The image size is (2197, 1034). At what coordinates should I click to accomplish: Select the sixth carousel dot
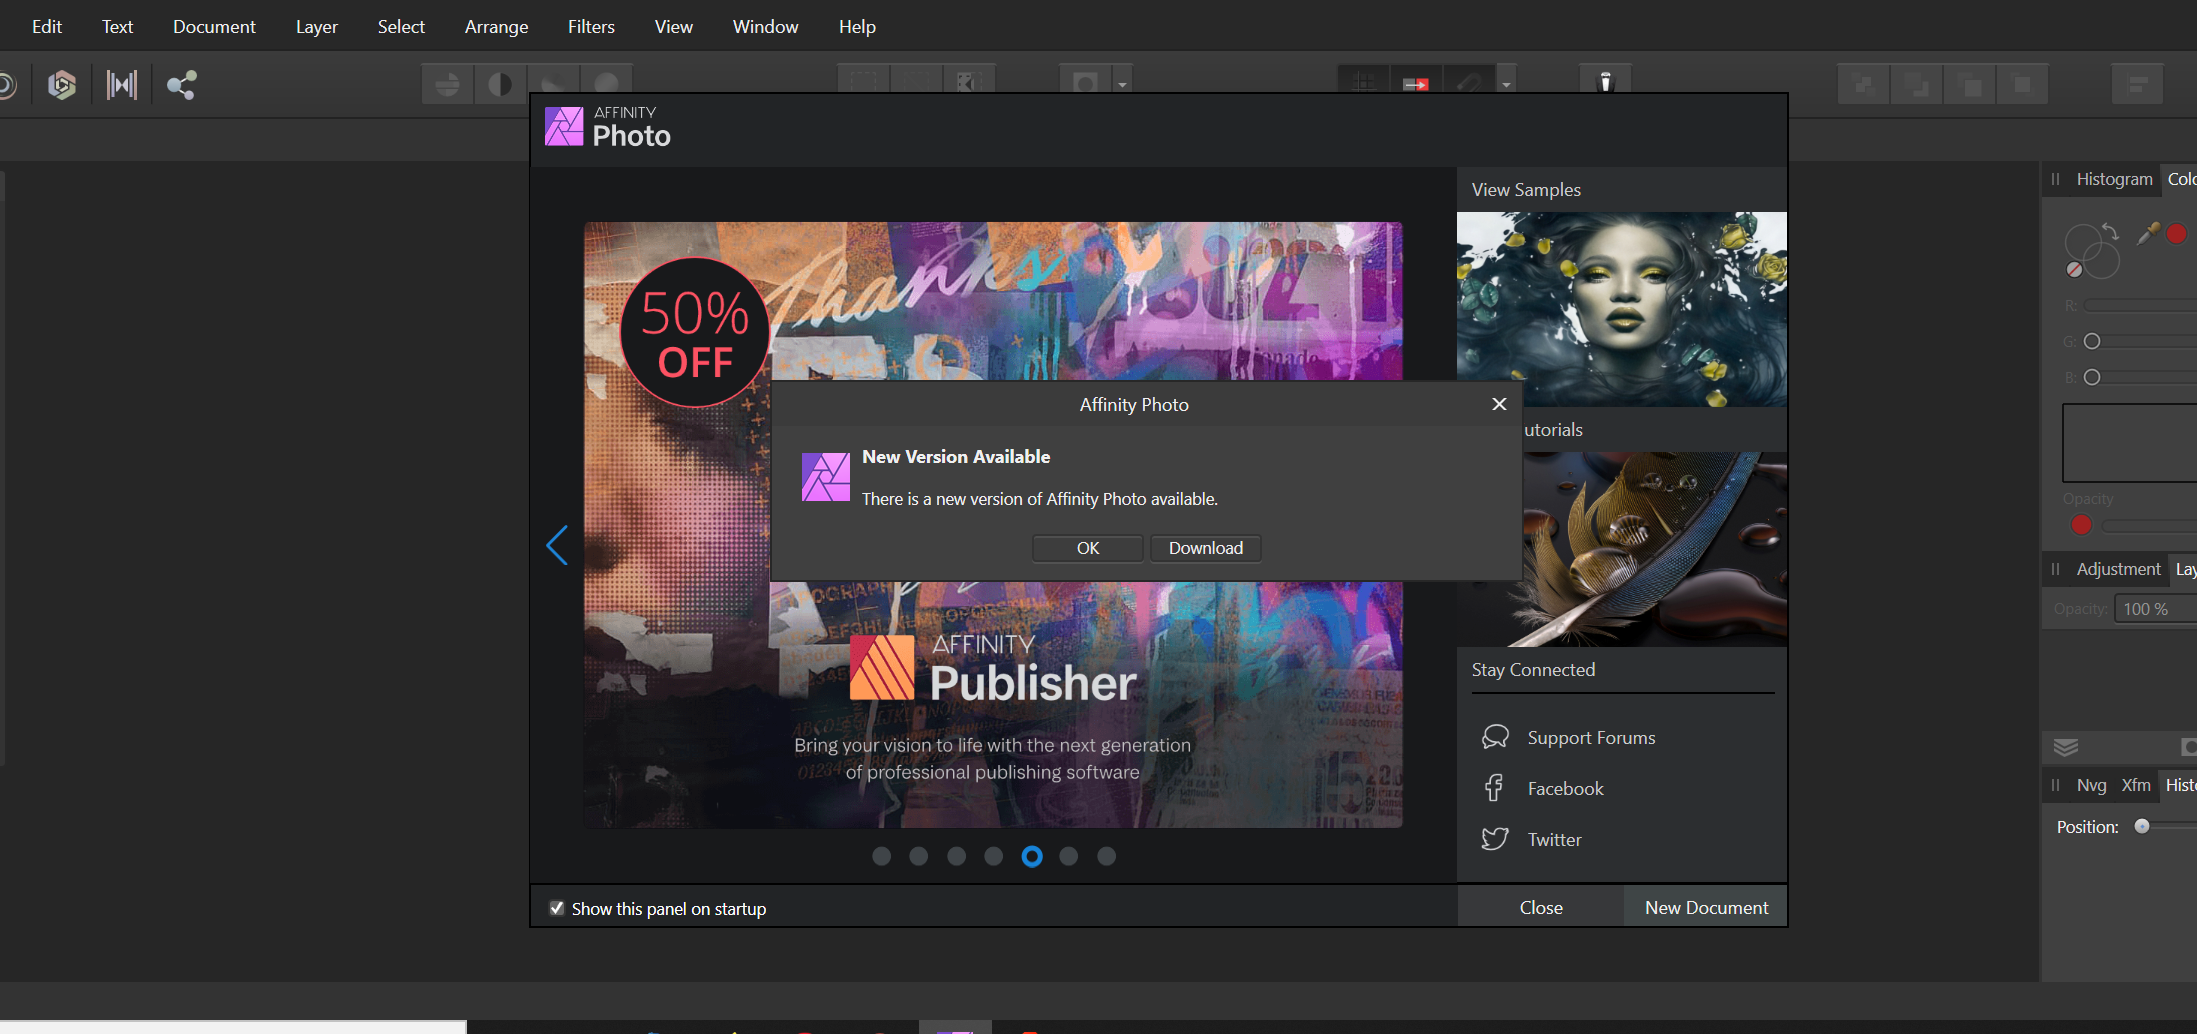coord(1069,856)
